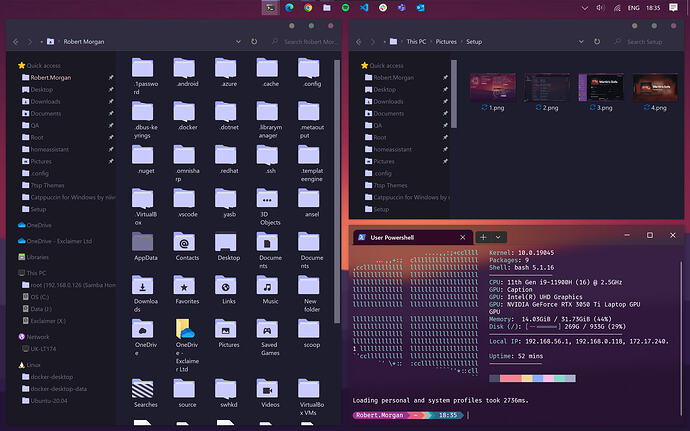Close the User Powershell tab
The width and height of the screenshot is (690, 431).
pyautogui.click(x=462, y=237)
